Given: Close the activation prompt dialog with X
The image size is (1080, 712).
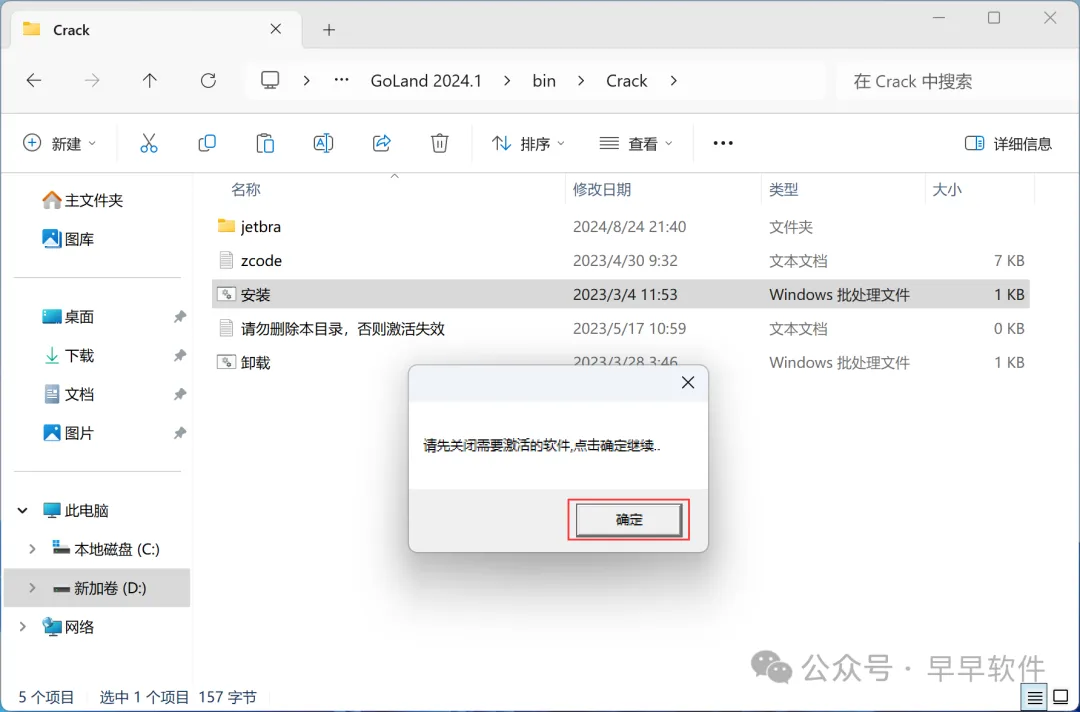Looking at the screenshot, I should click(x=687, y=382).
